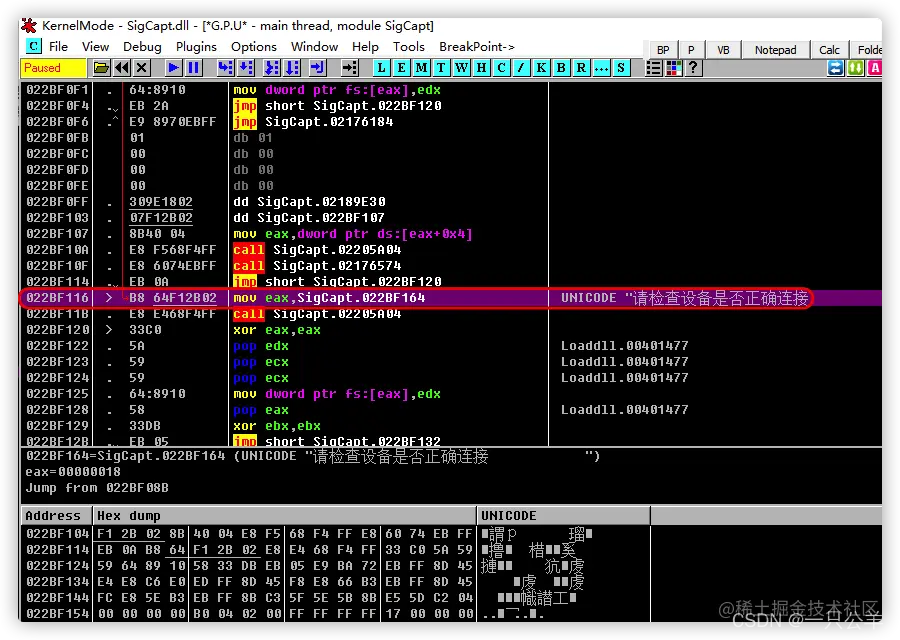The image size is (900, 640).
Task: Show Breakpoints with B button
Action: (561, 68)
